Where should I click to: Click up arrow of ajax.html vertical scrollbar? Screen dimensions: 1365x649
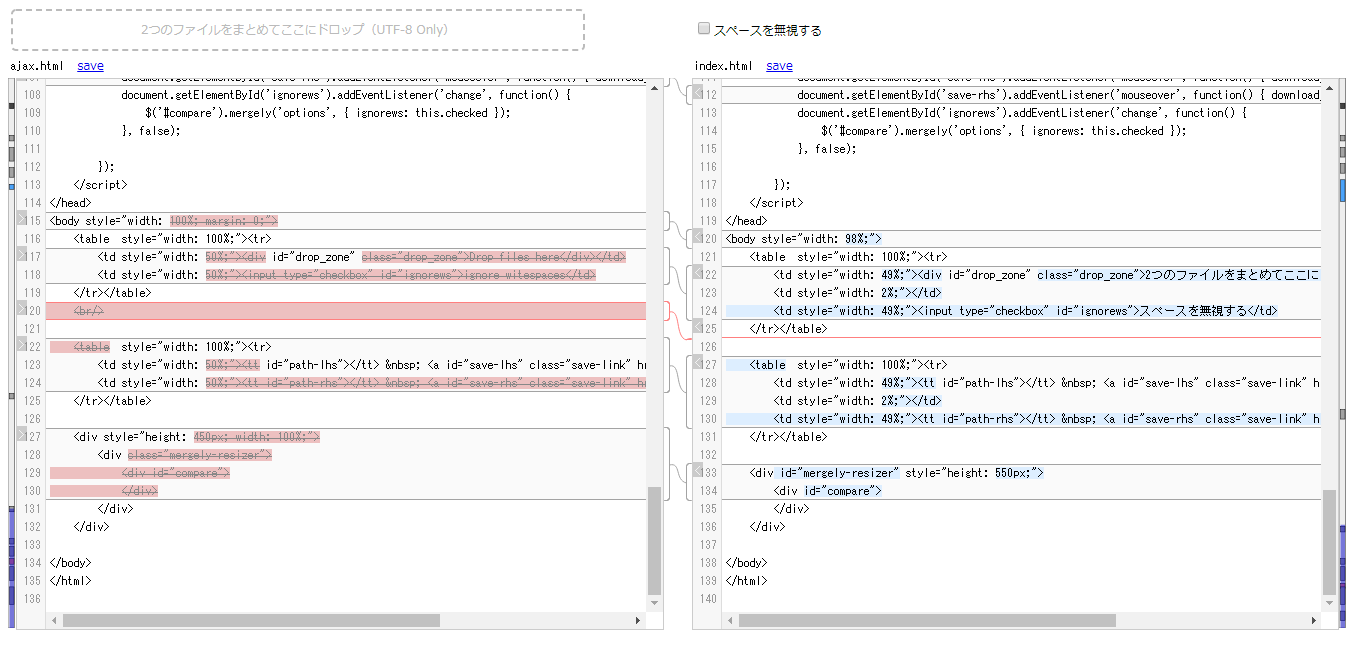655,86
